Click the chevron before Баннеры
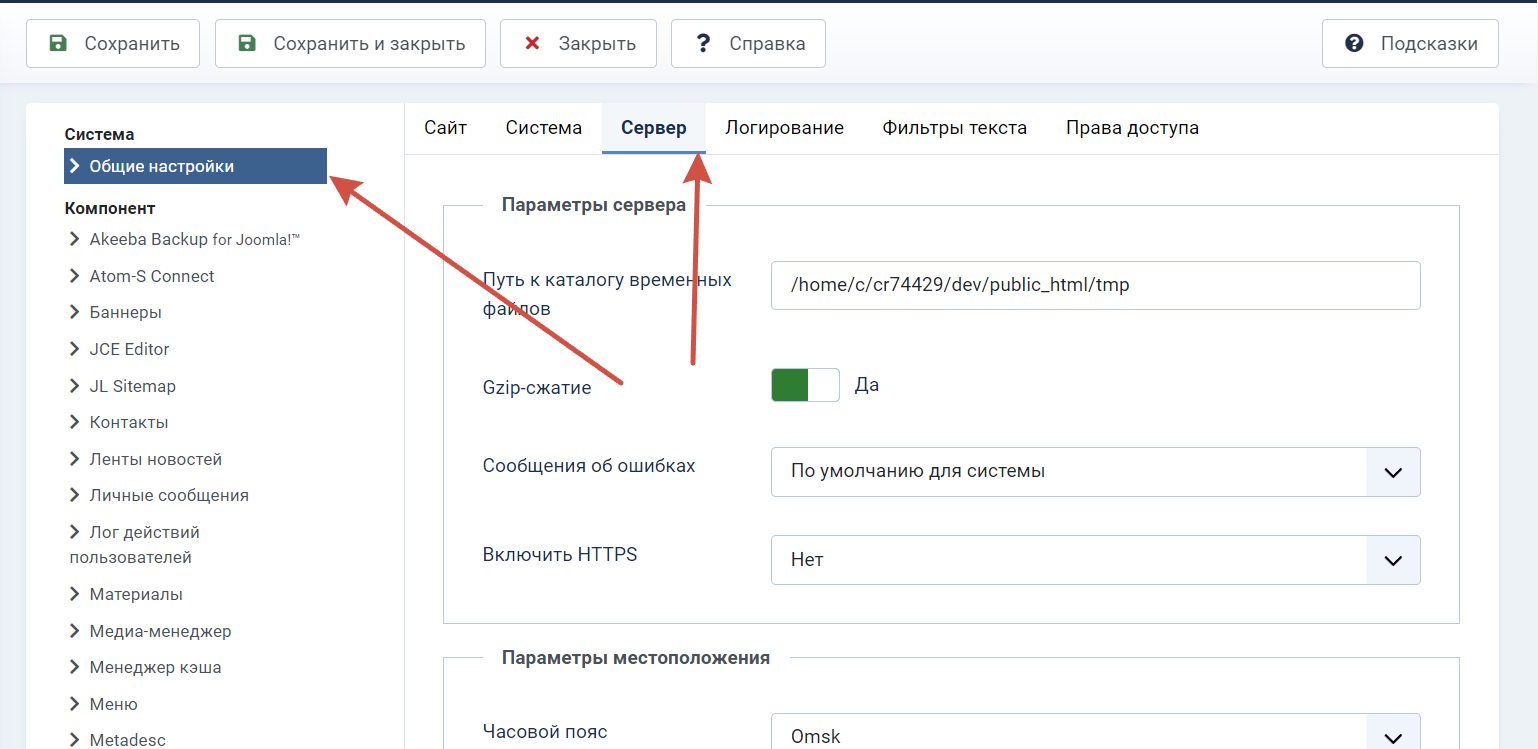The image size is (1538, 749). (75, 312)
